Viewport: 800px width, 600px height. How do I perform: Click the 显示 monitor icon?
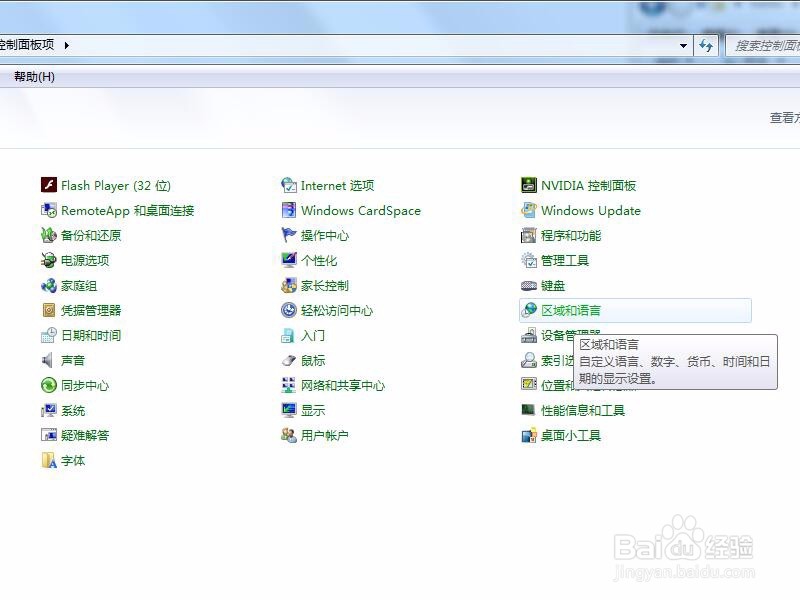(x=289, y=410)
